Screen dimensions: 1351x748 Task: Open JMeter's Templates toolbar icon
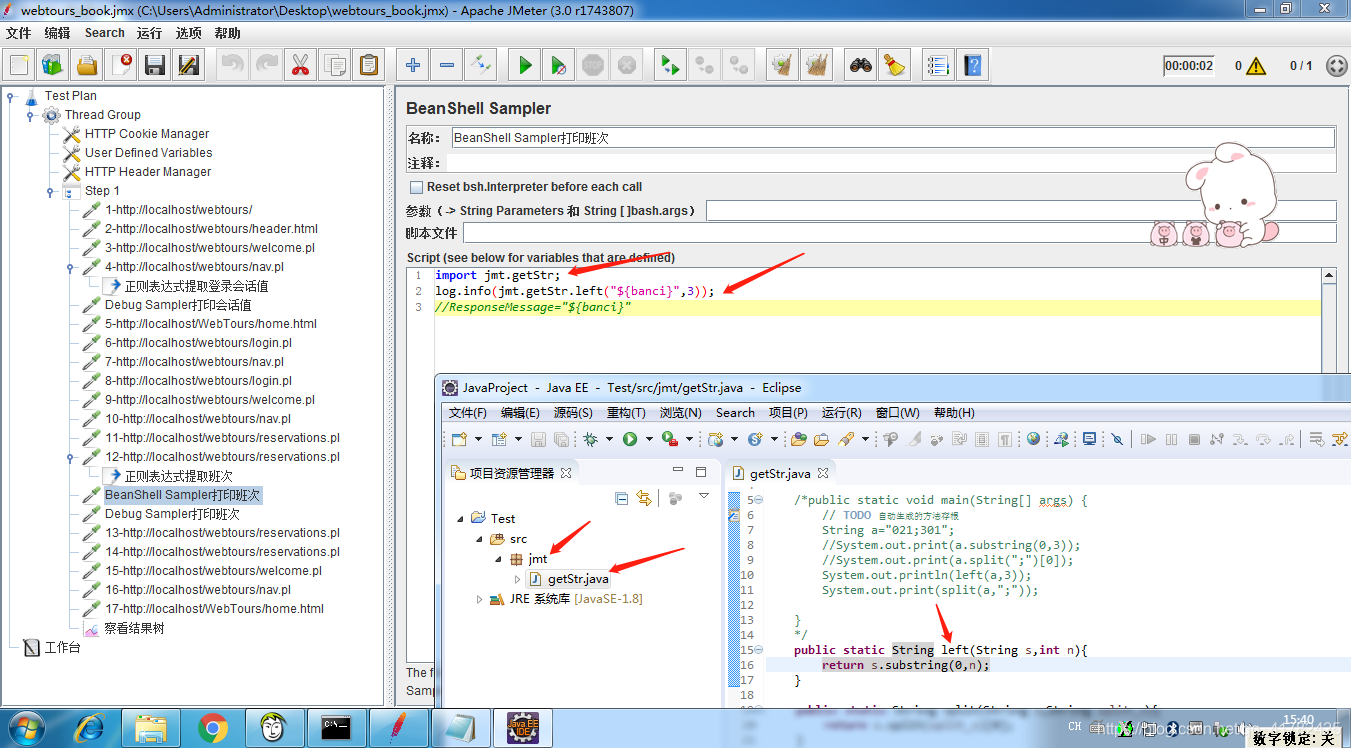[53, 66]
